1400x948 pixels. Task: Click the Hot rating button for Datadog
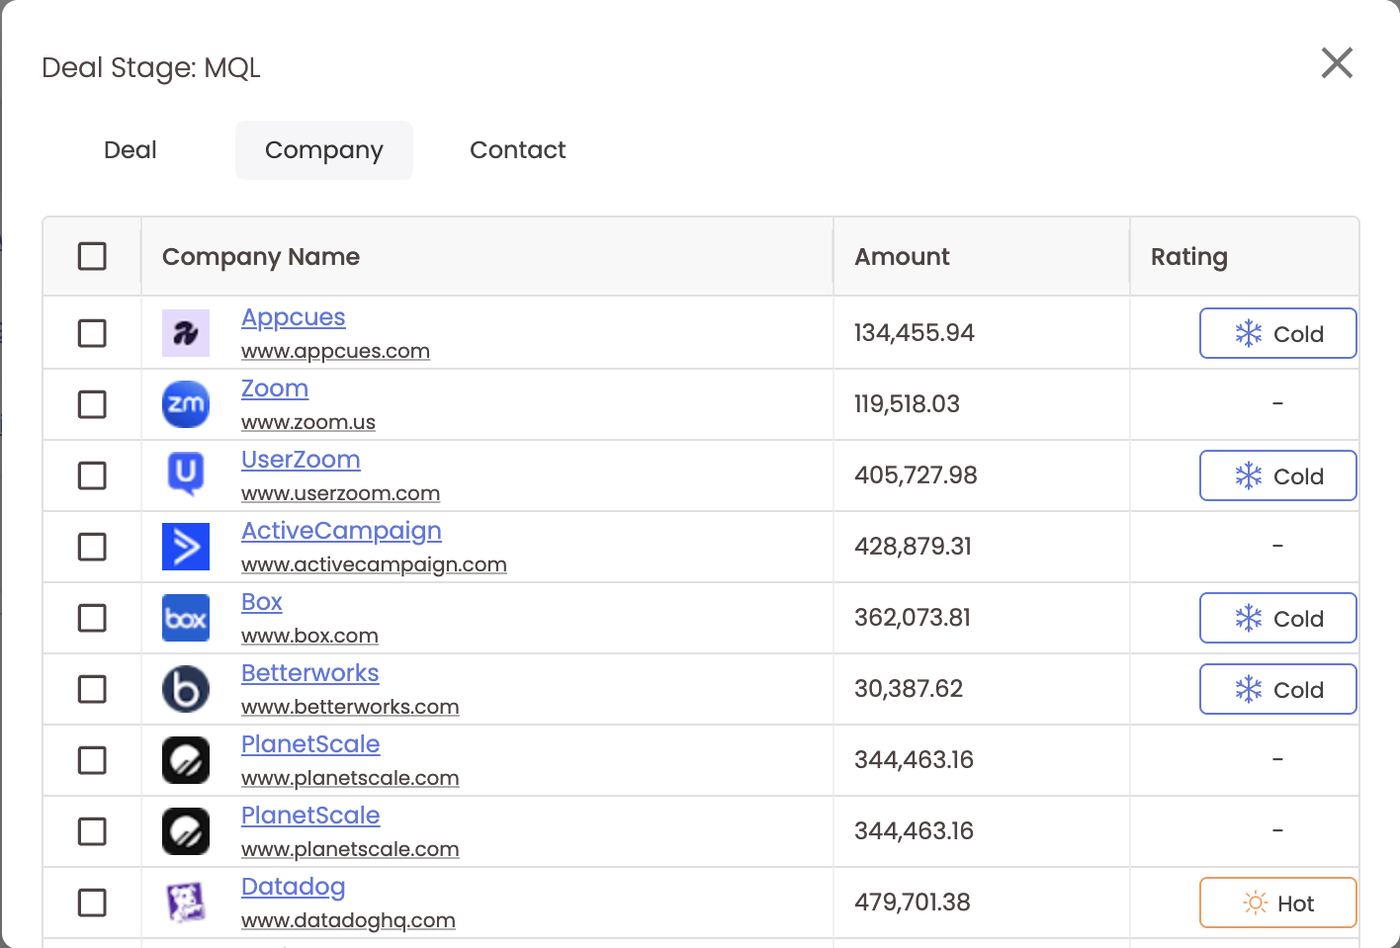[1278, 902]
